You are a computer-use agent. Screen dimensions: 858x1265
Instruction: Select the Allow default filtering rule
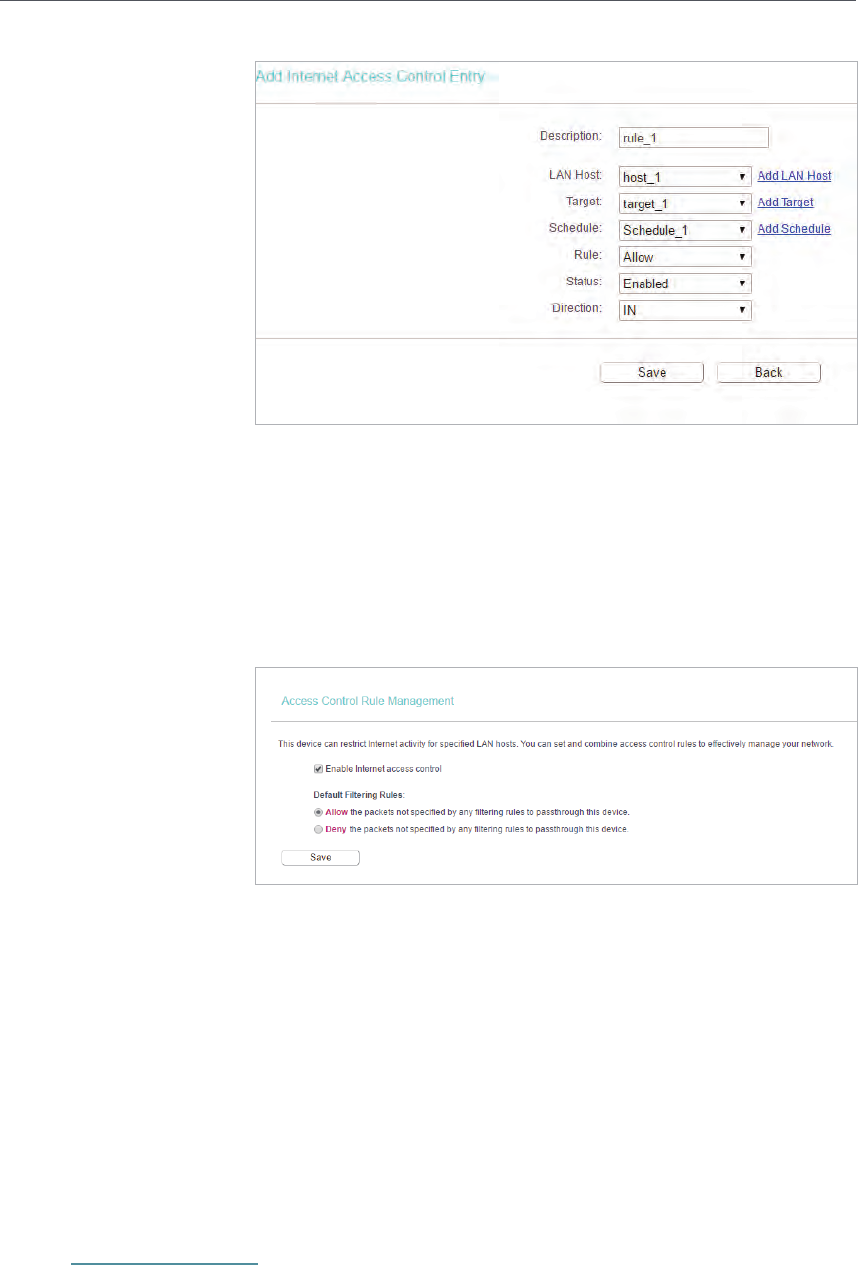pos(318,813)
